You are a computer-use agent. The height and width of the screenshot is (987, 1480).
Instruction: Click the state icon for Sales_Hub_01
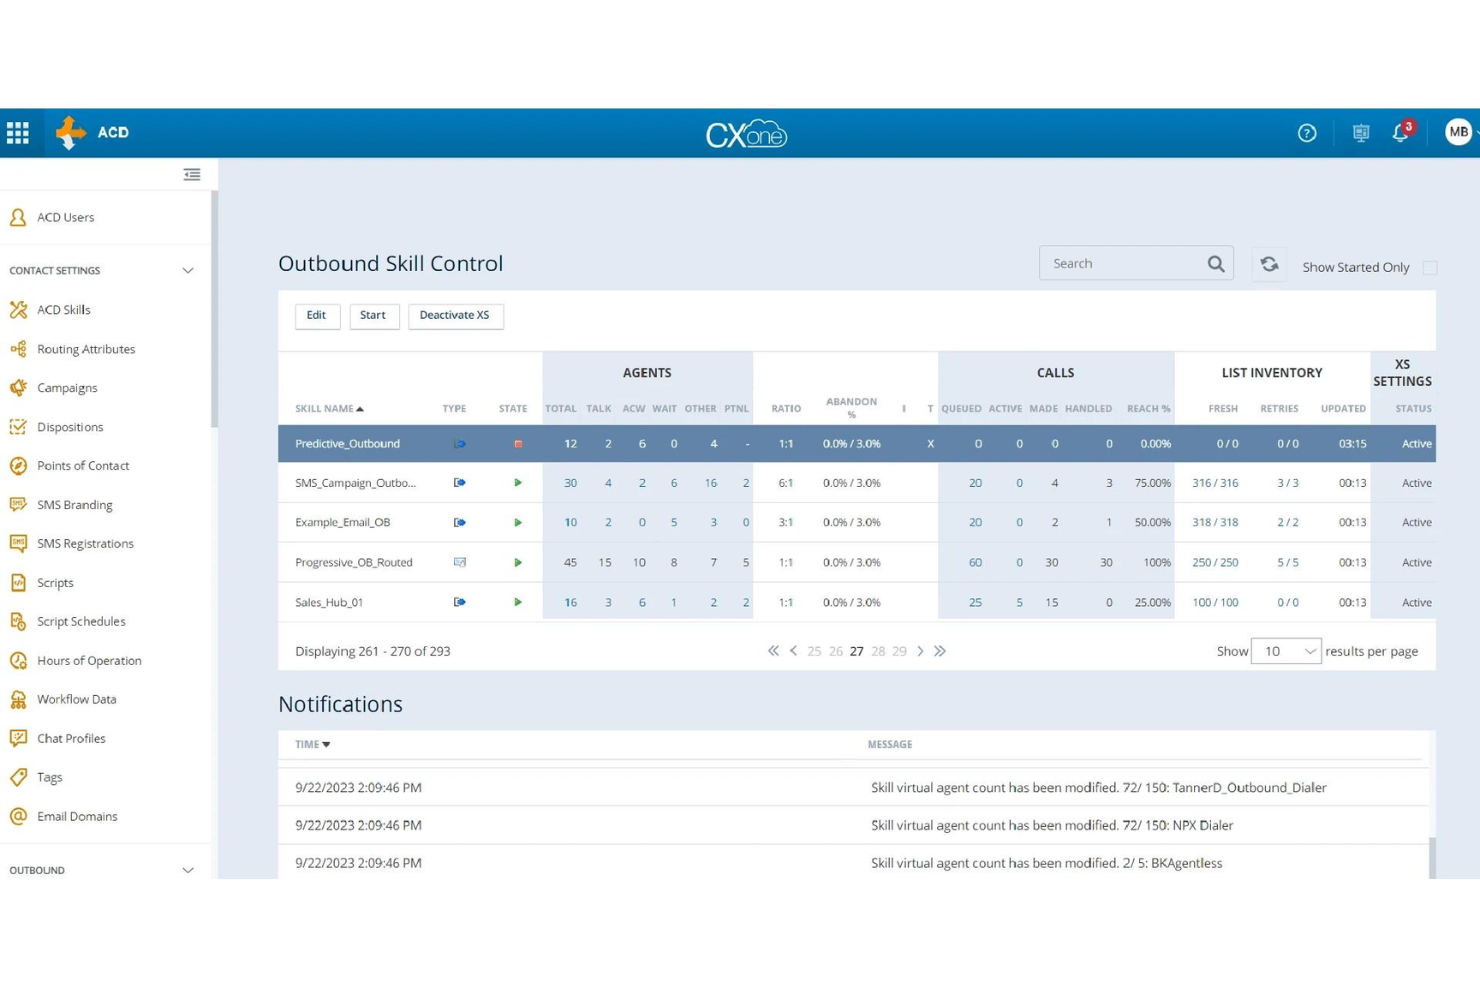coord(518,602)
